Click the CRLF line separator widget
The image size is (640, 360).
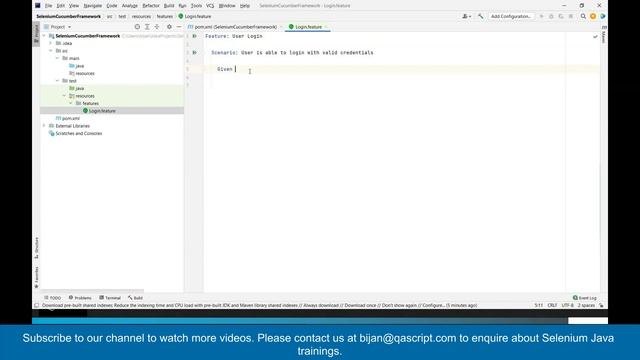coord(552,305)
